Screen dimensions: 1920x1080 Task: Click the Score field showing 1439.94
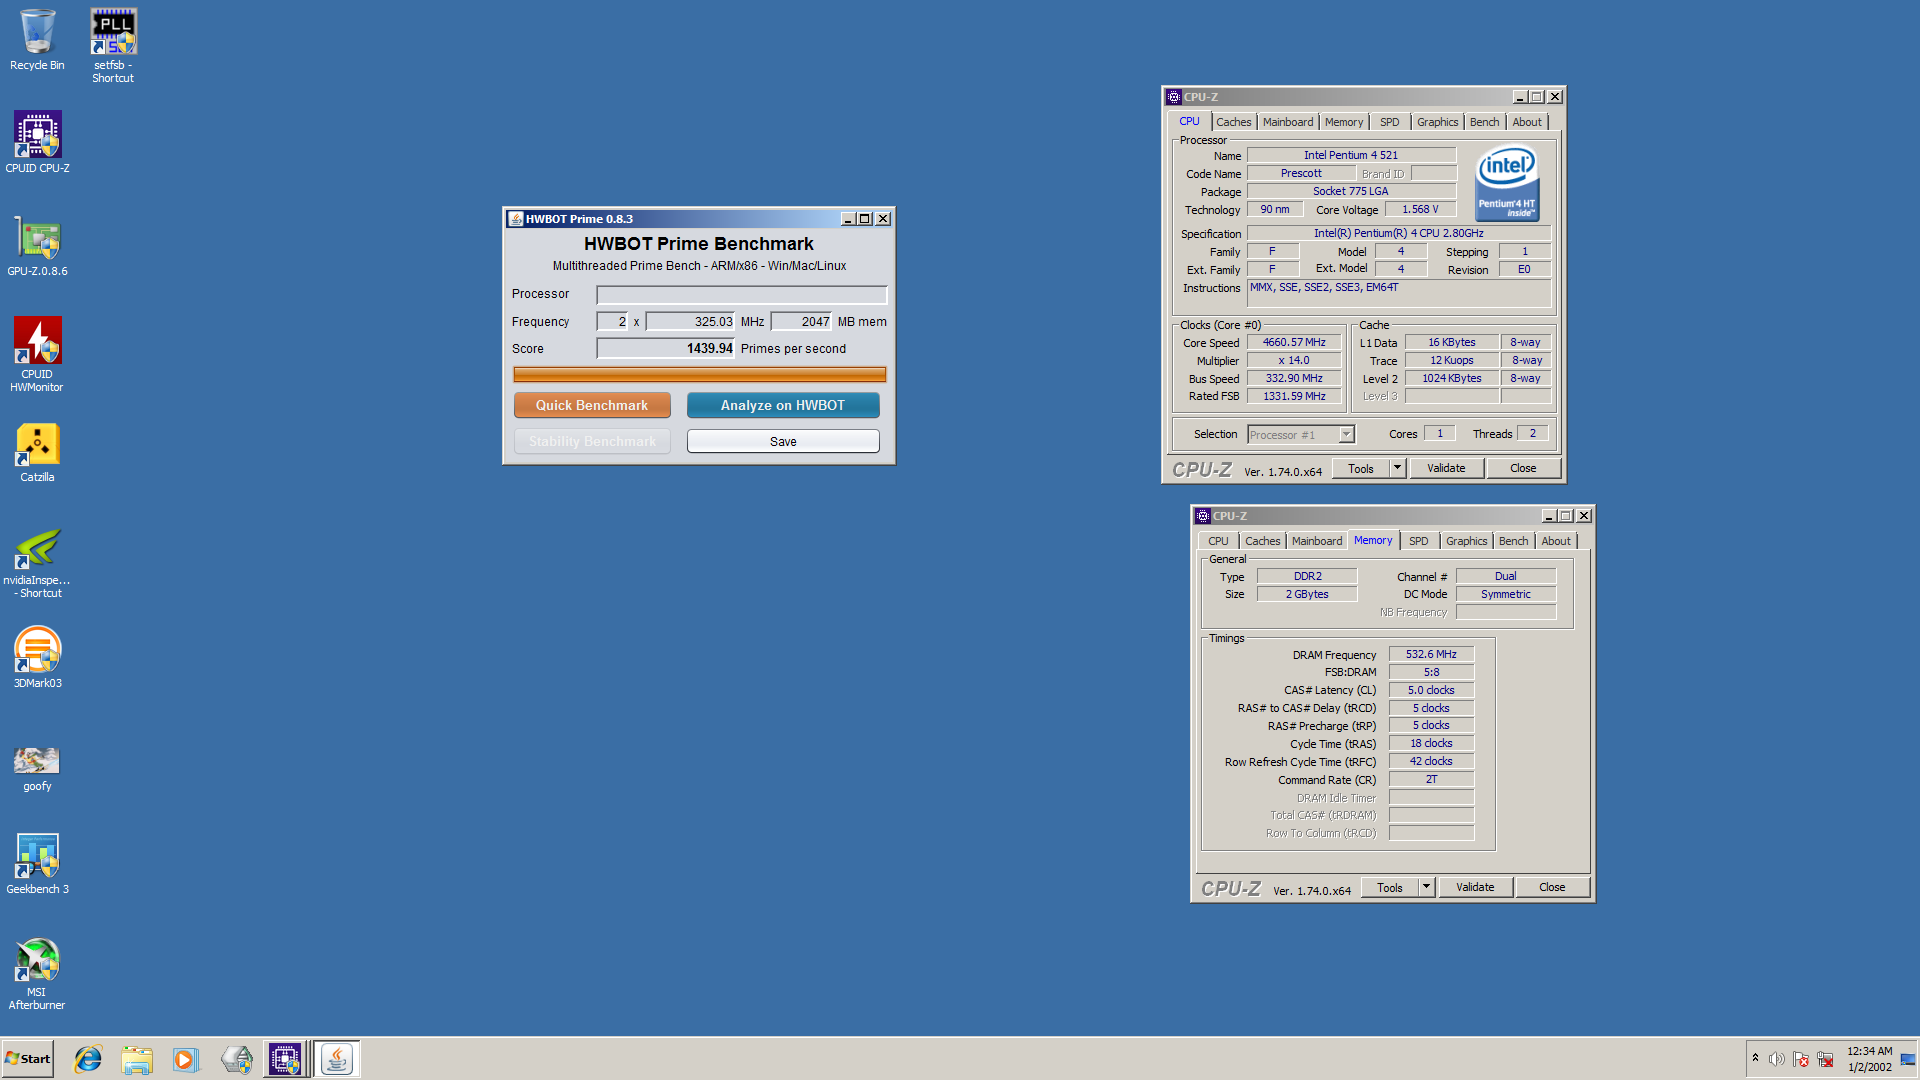click(x=665, y=348)
